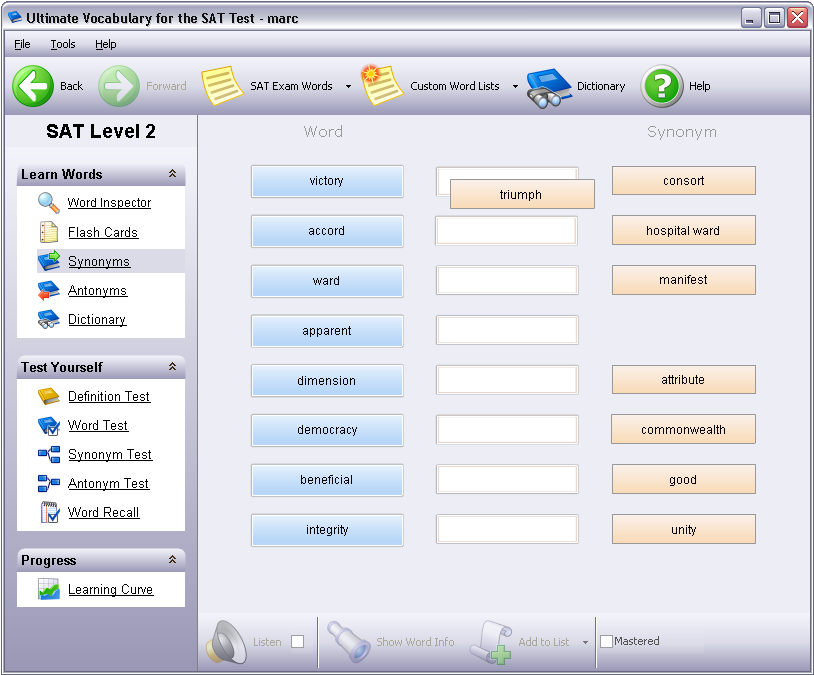Click the Forward arrow icon
Screen dimensions: 814x675
(119, 86)
